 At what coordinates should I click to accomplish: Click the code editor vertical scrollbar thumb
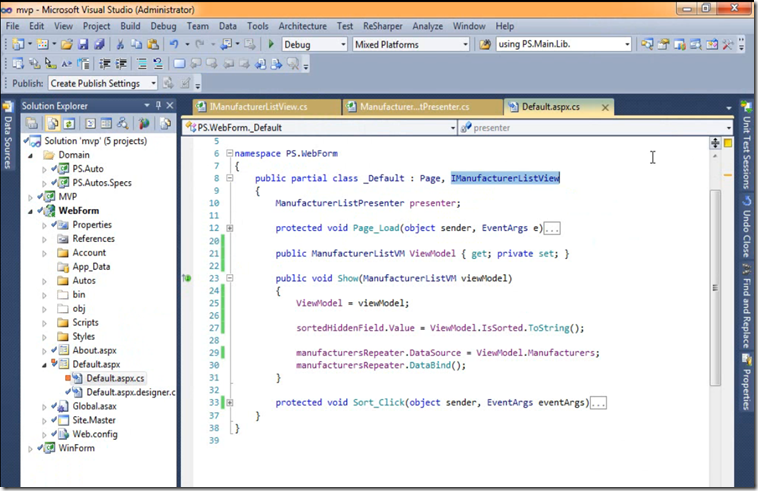pyautogui.click(x=715, y=288)
